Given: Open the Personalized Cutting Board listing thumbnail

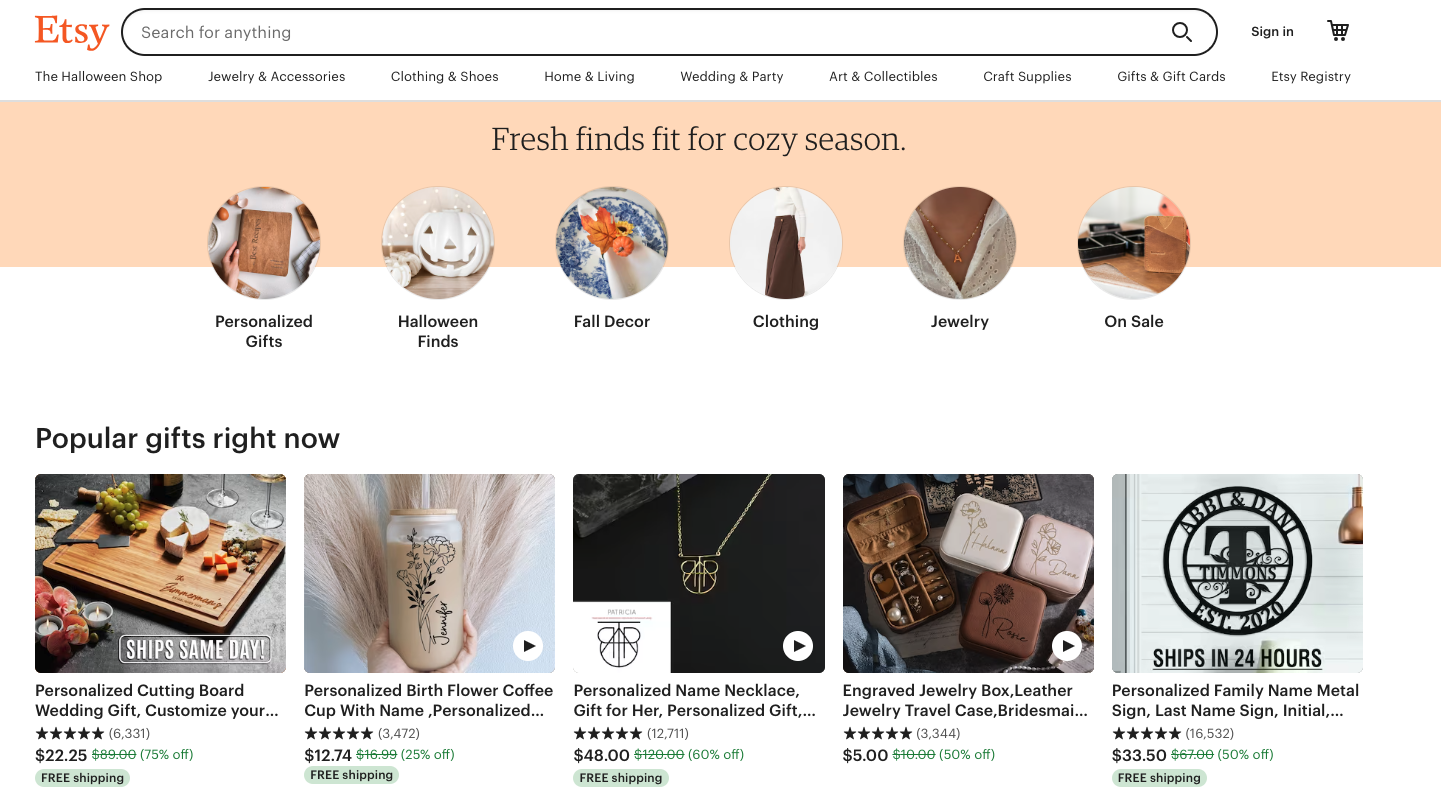Looking at the screenshot, I should tap(160, 572).
